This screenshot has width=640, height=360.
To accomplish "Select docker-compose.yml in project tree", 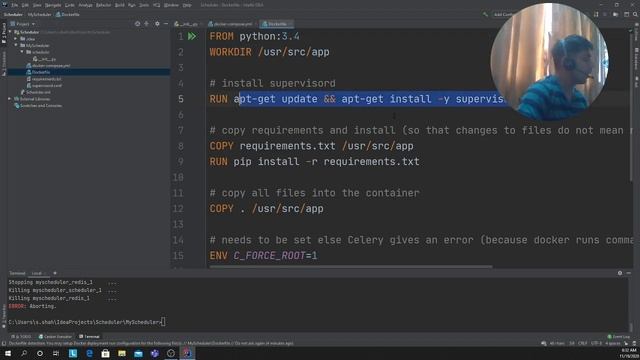I will click(x=48, y=65).
